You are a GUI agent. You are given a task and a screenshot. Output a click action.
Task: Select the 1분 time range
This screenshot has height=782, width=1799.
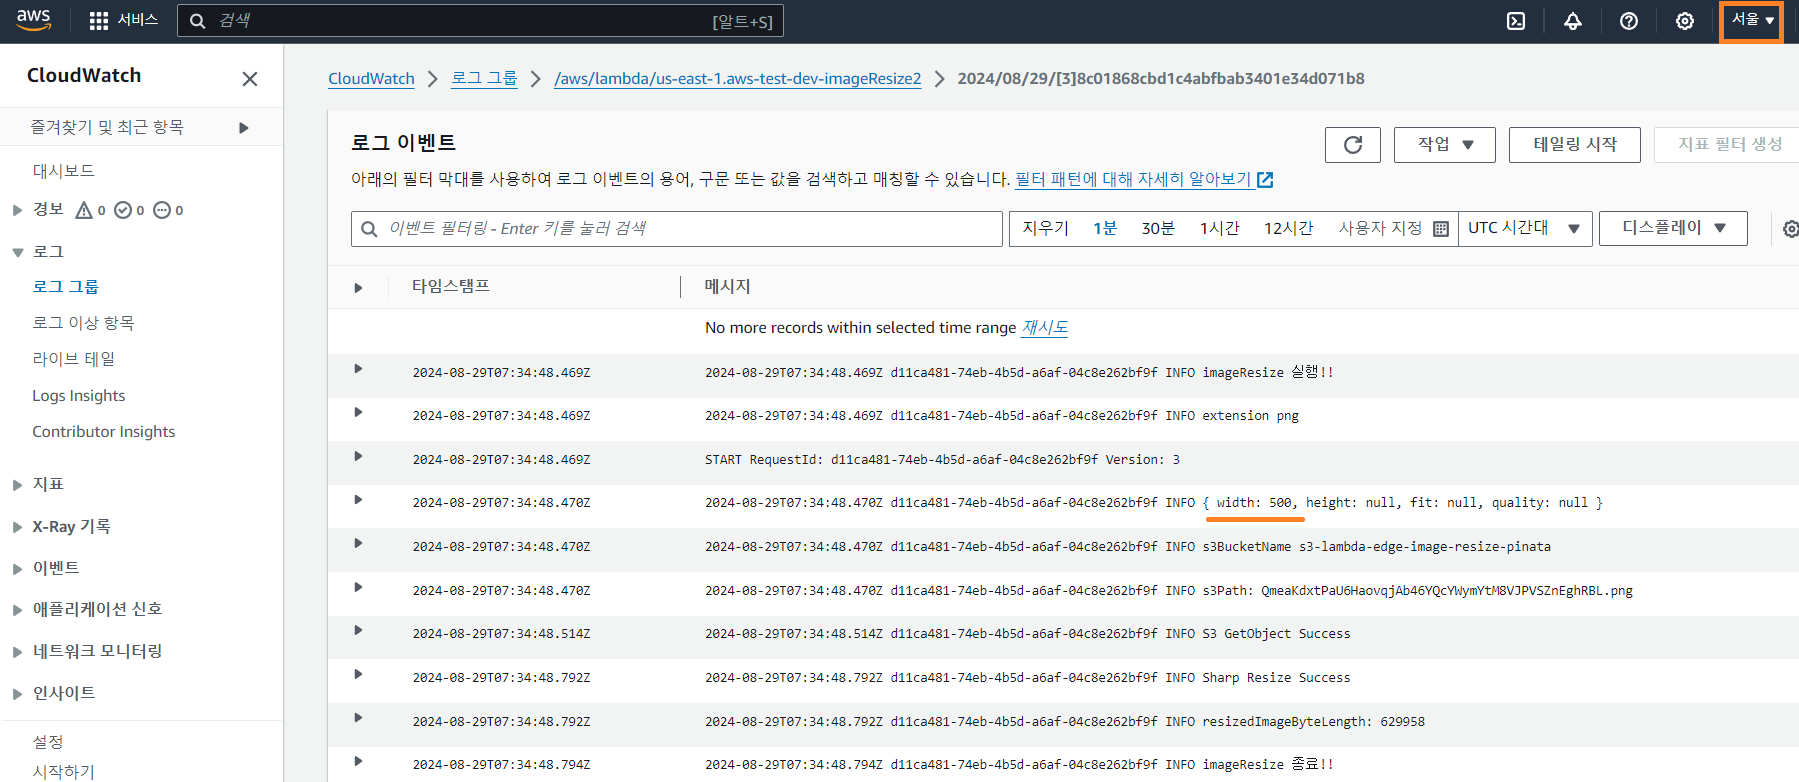(x=1105, y=229)
